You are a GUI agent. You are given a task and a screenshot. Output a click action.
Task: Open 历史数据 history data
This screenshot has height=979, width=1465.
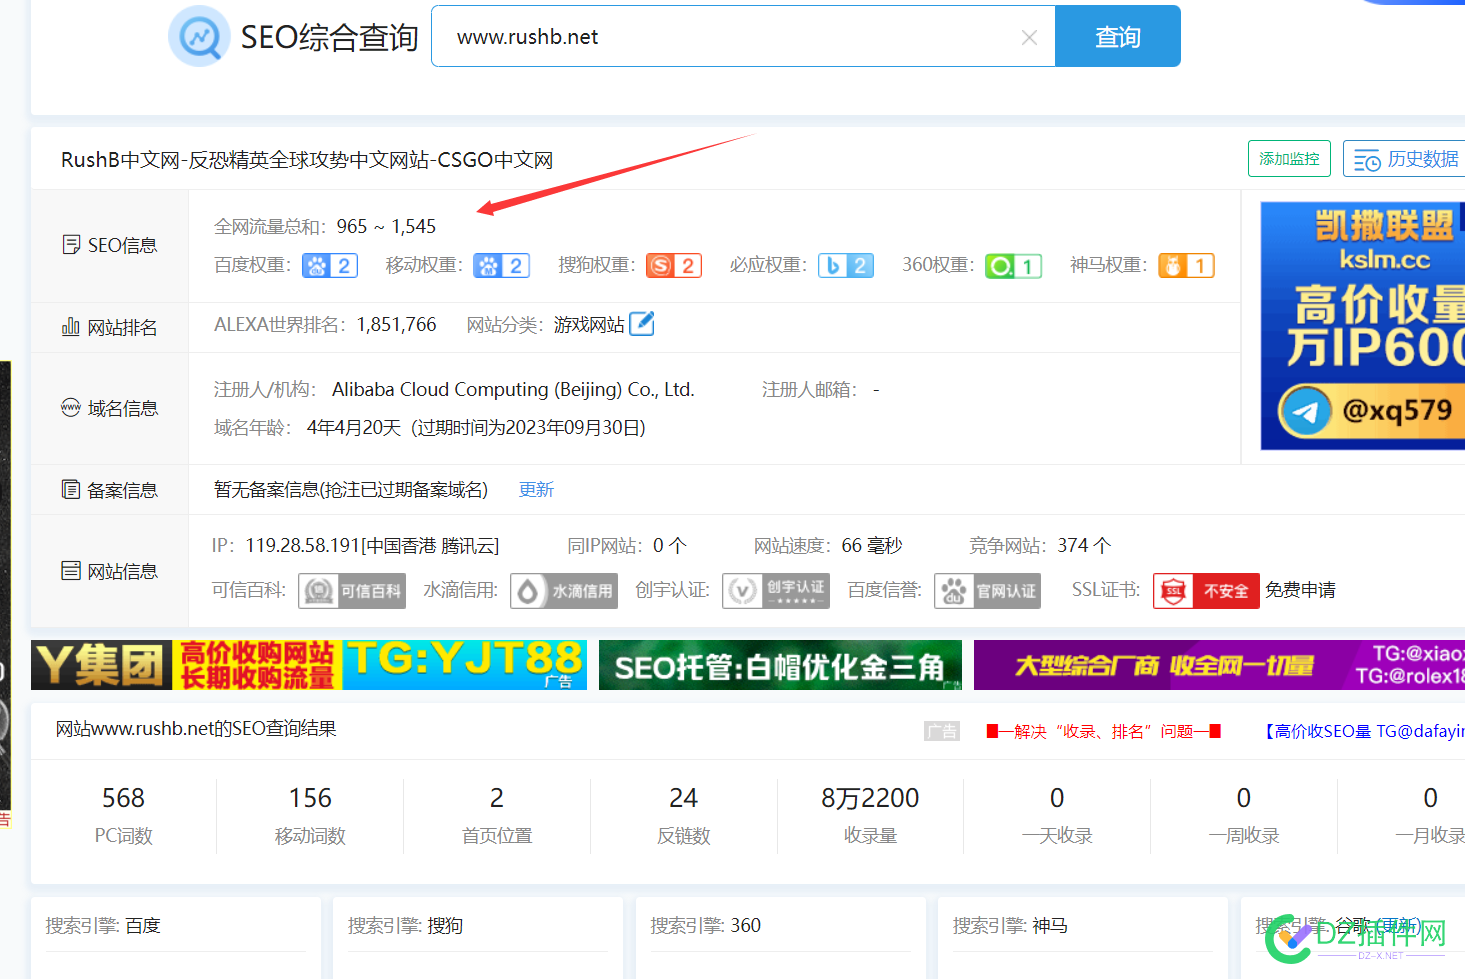[x=1405, y=159]
